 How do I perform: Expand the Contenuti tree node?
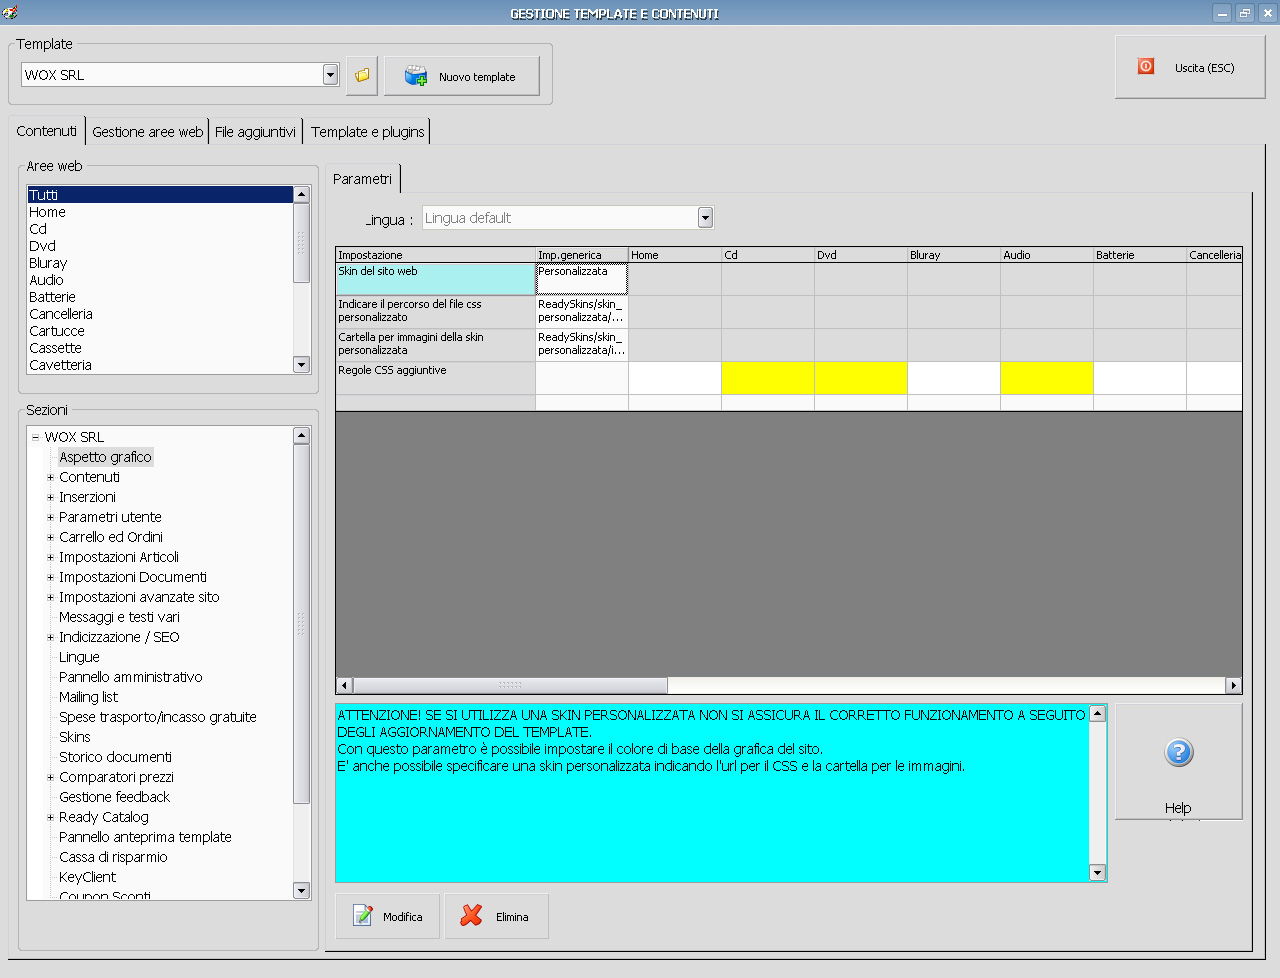[x=50, y=477]
